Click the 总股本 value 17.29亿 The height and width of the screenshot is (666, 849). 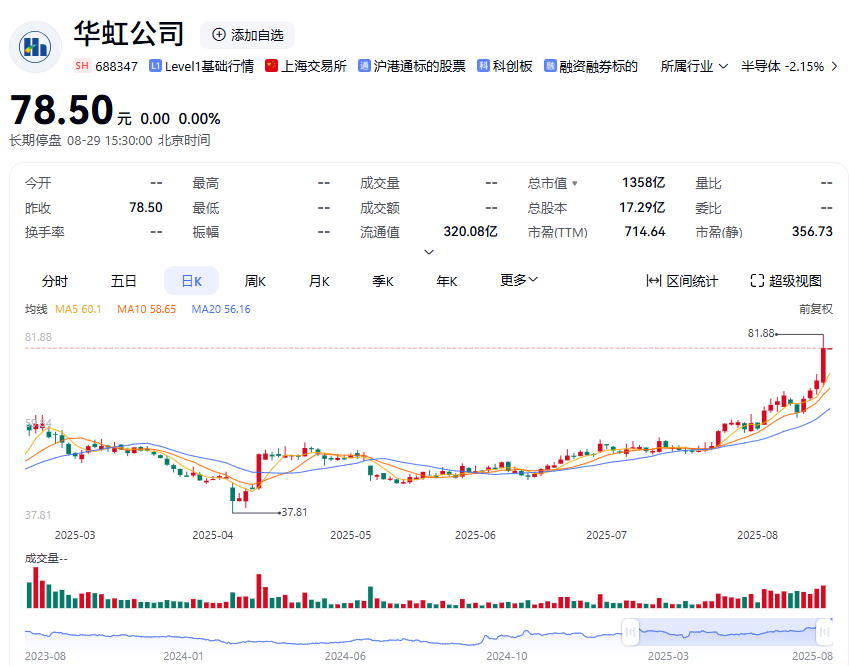coord(642,207)
